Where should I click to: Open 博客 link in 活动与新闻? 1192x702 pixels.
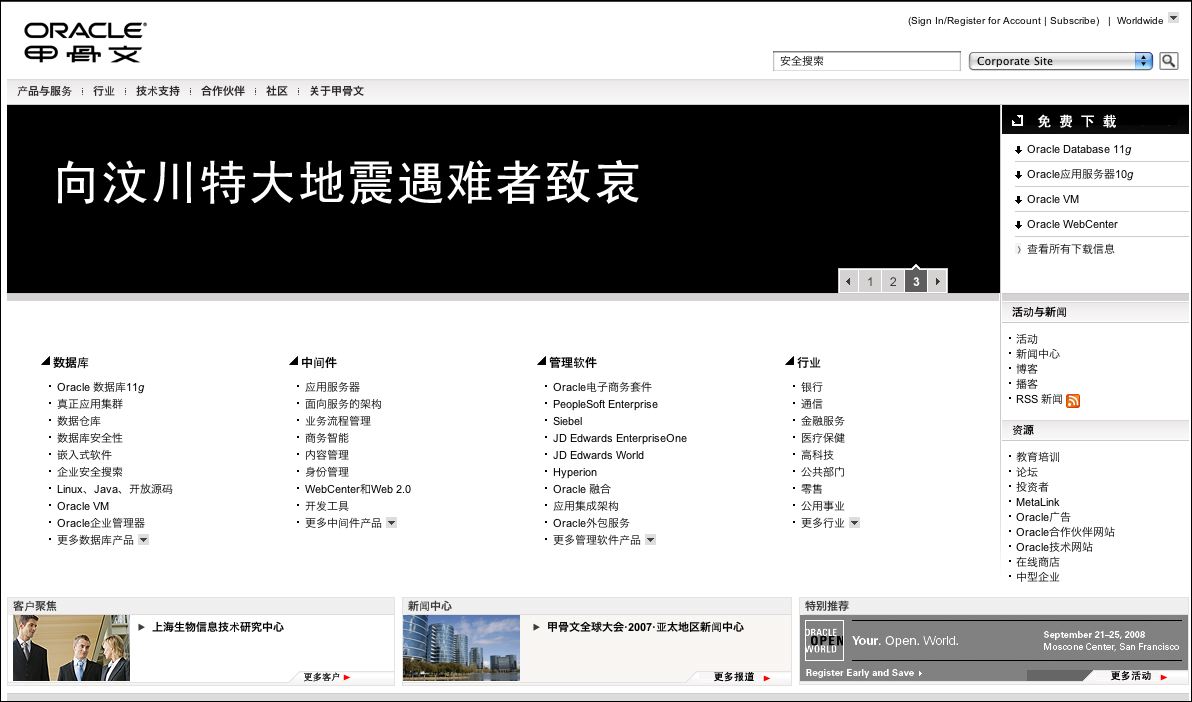(1027, 369)
